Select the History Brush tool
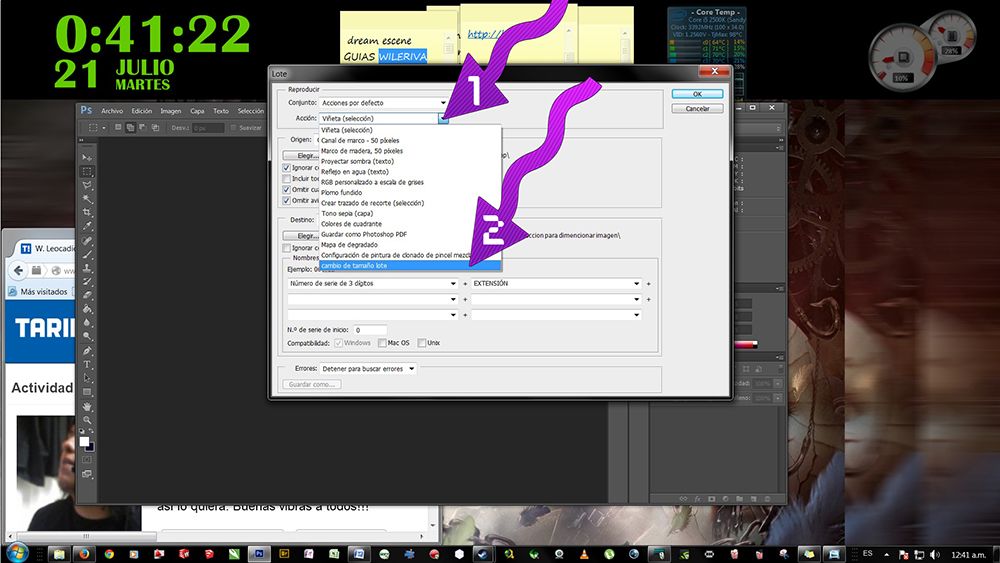The image size is (1000, 563). point(87,281)
